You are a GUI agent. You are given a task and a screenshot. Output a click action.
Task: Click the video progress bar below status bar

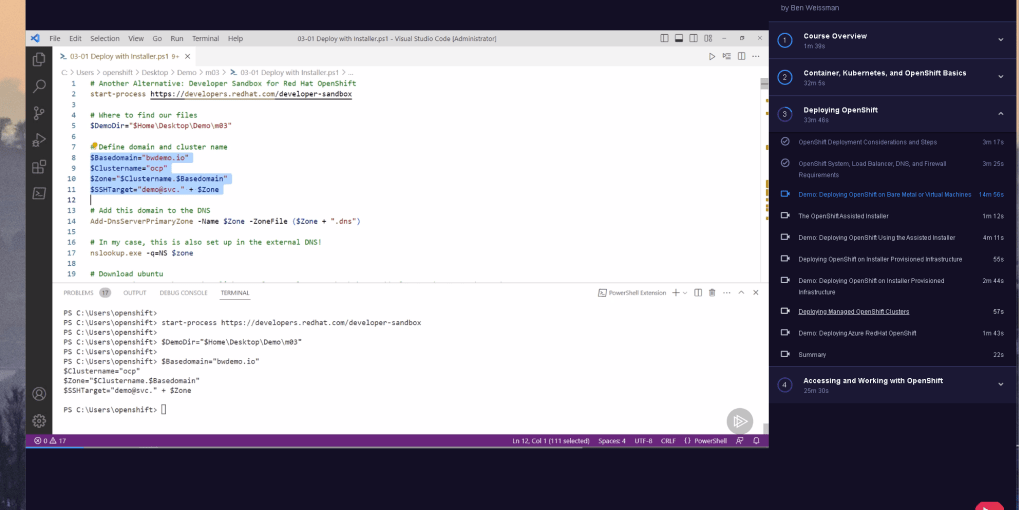click(x=397, y=447)
